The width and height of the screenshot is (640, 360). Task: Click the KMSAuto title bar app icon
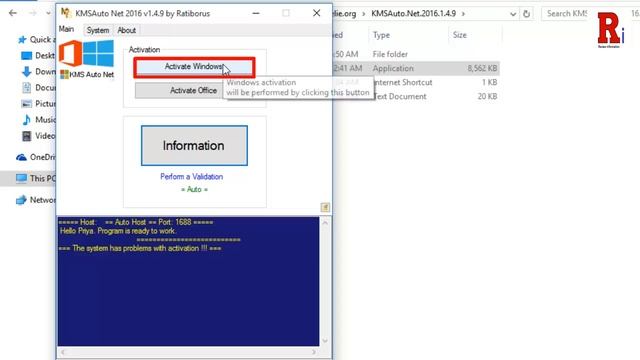[66, 13]
